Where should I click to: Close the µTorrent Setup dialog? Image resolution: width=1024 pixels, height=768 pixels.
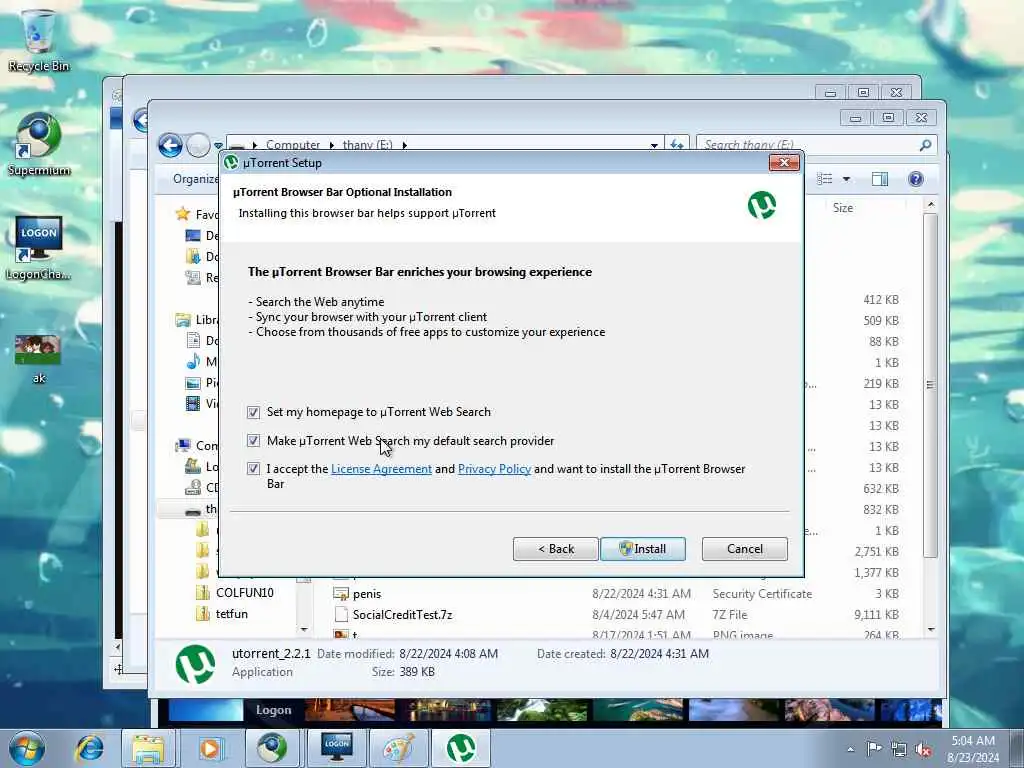pos(784,163)
